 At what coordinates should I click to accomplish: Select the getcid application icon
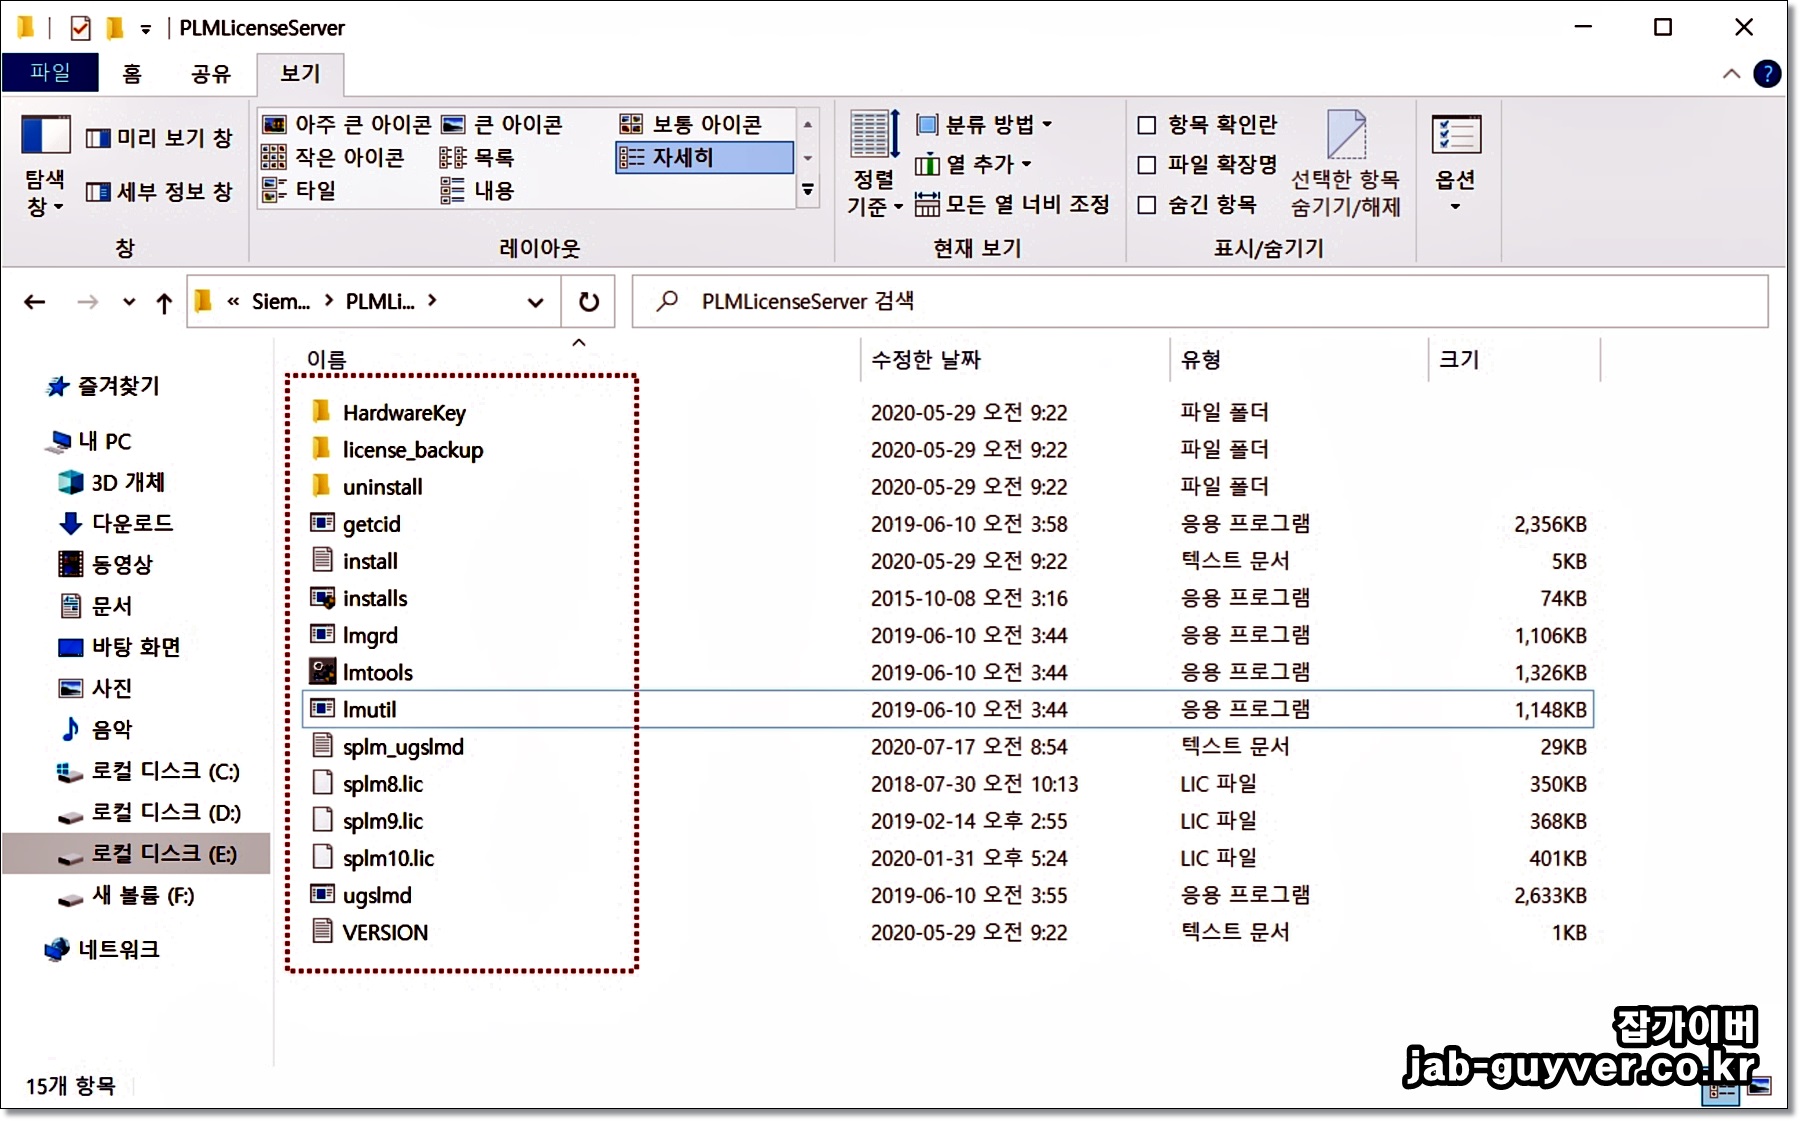(x=322, y=522)
